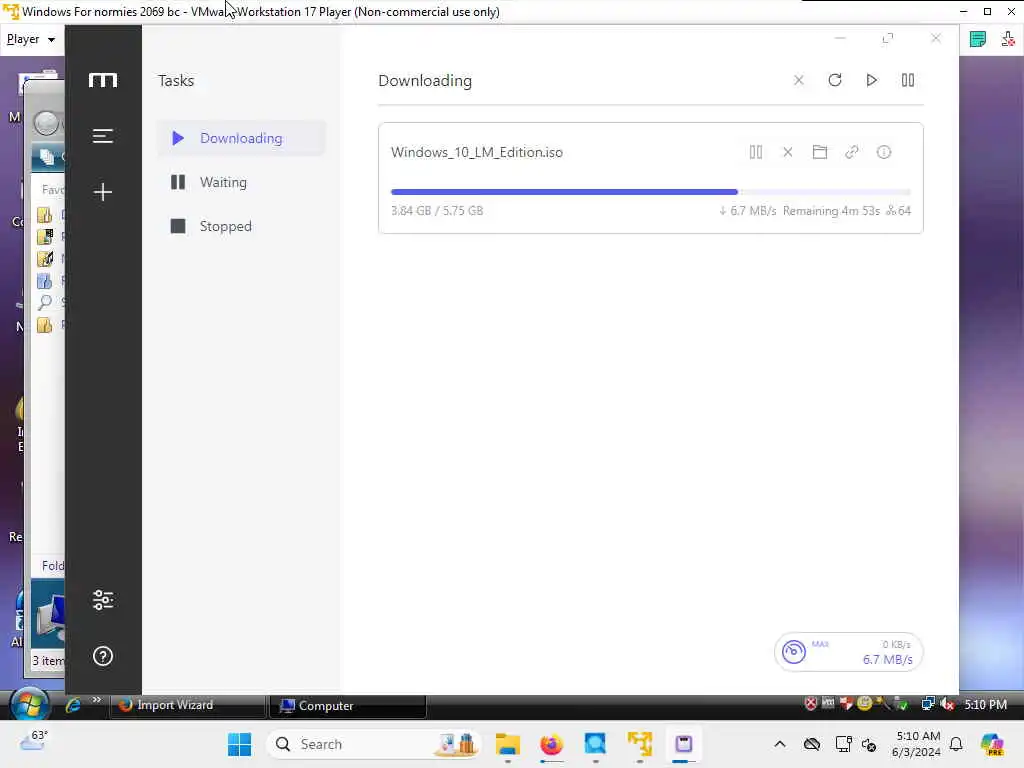The image size is (1024, 768).
Task: Refresh the download task list
Action: [x=835, y=80]
